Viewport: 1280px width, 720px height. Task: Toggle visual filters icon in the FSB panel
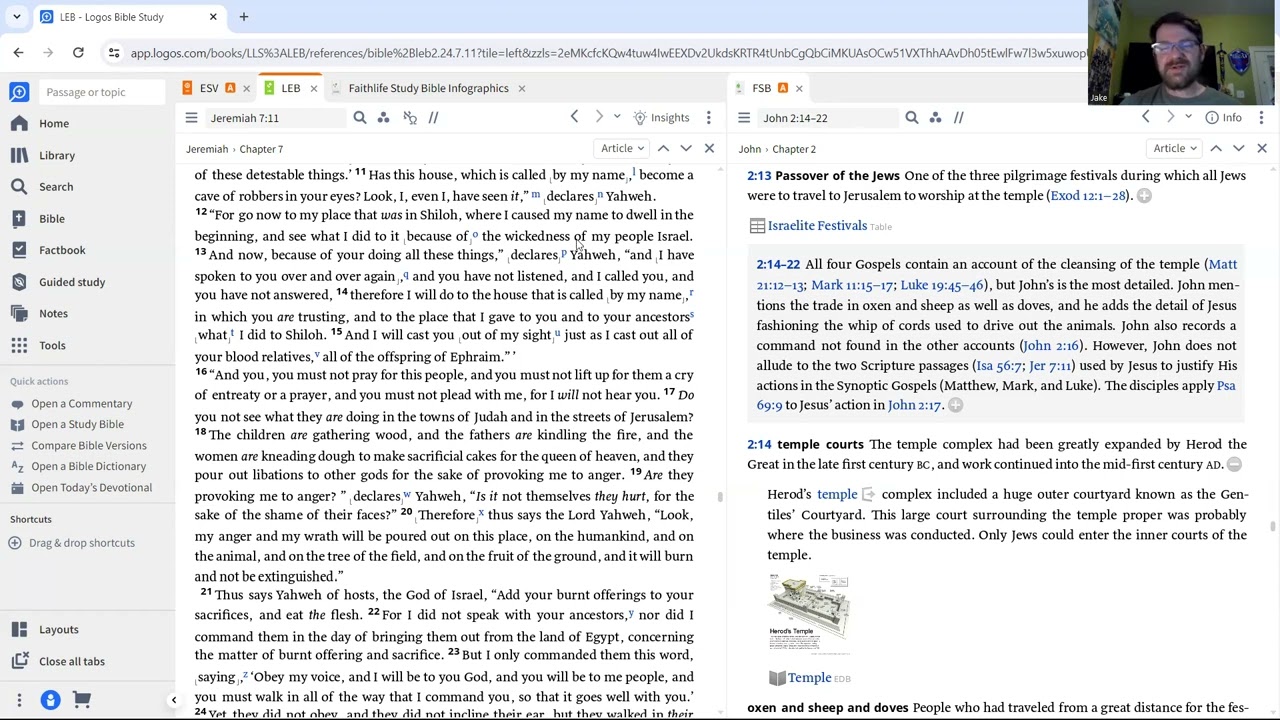click(x=935, y=118)
